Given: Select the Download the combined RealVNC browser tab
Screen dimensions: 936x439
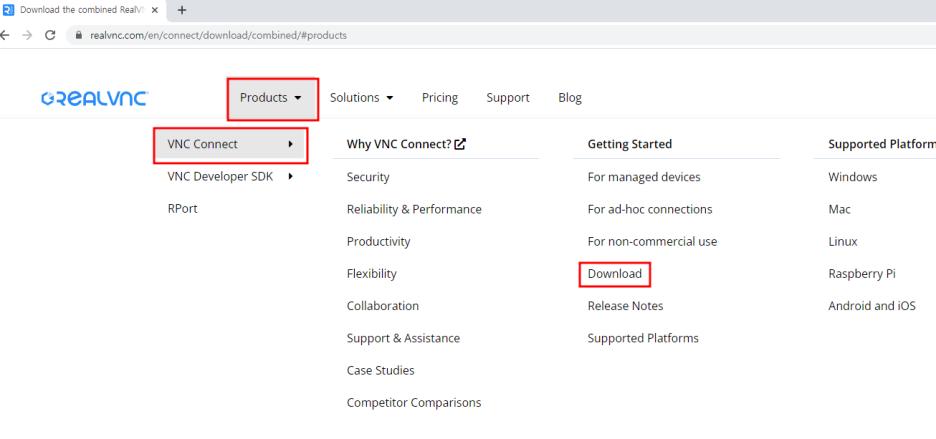Looking at the screenshot, I should click(82, 10).
